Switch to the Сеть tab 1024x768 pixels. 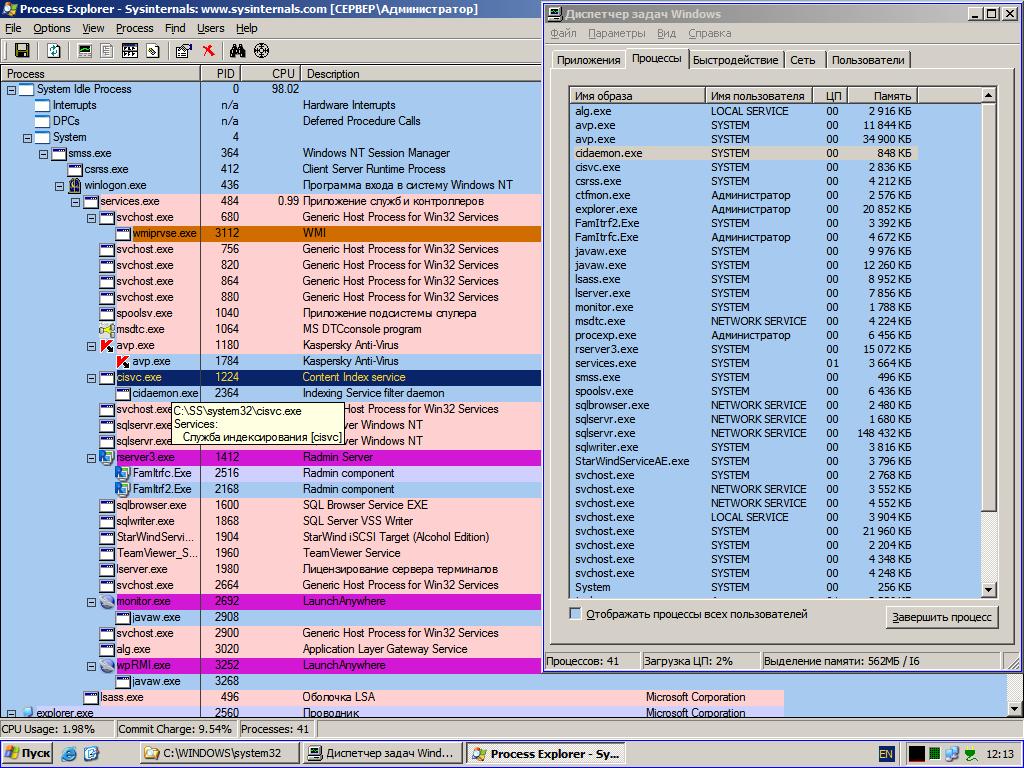point(803,60)
